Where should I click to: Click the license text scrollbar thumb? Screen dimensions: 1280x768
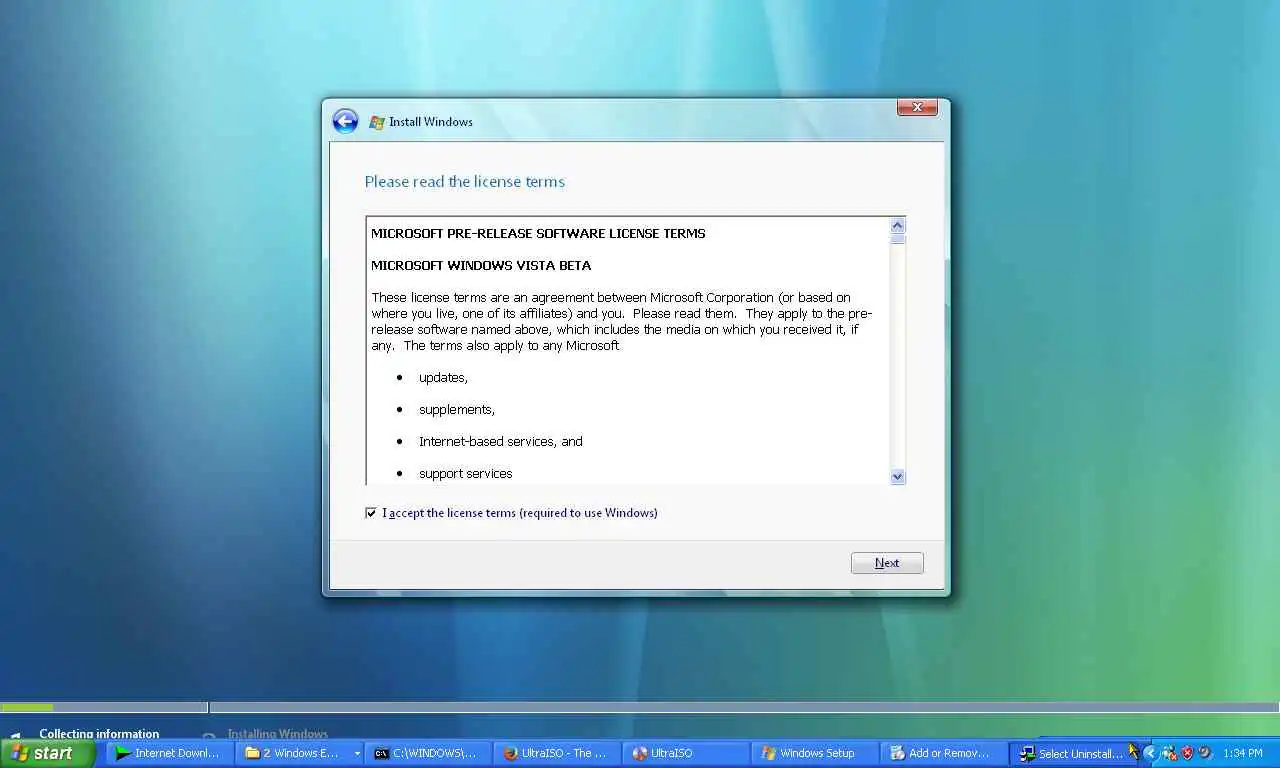pyautogui.click(x=897, y=239)
